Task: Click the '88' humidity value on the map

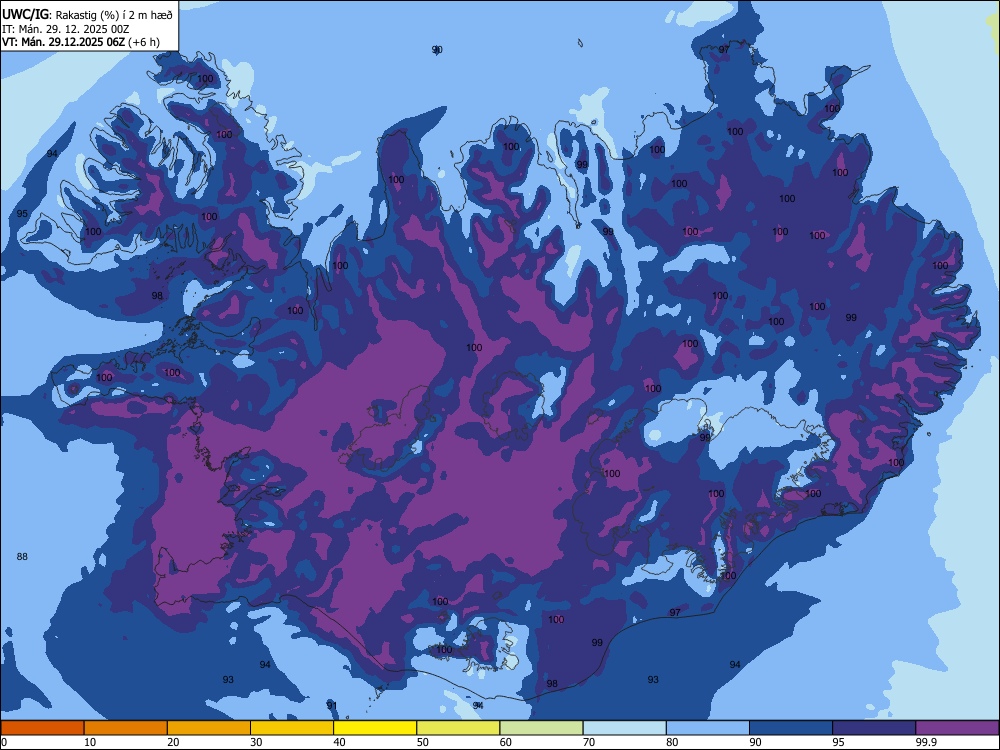Action: 22,557
